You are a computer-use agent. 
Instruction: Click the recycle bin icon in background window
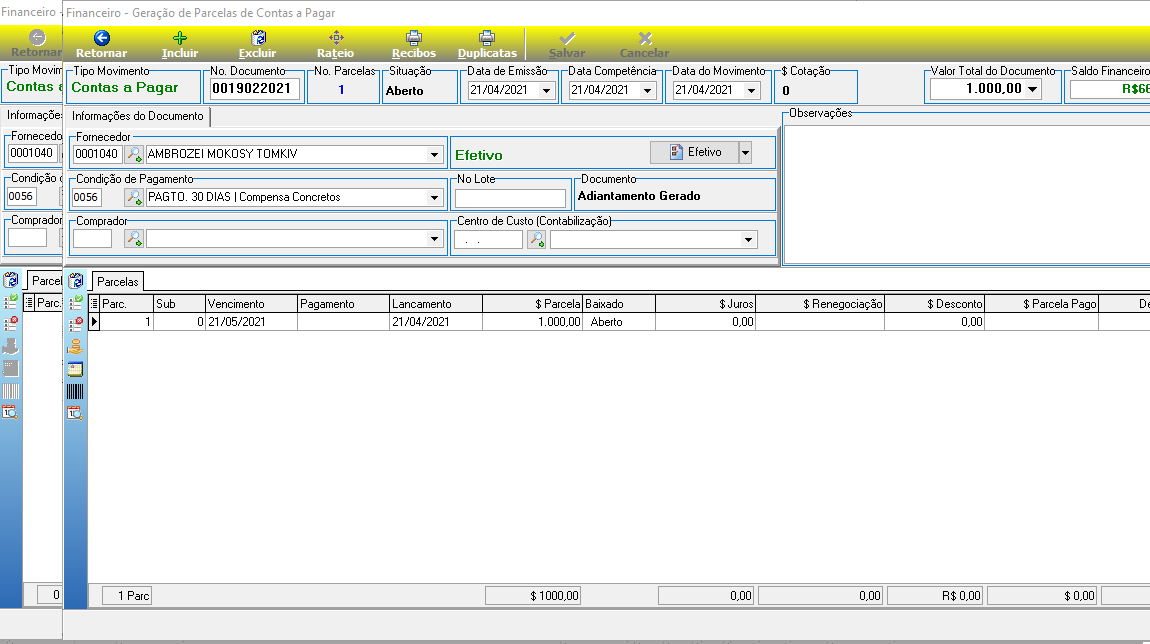point(11,280)
